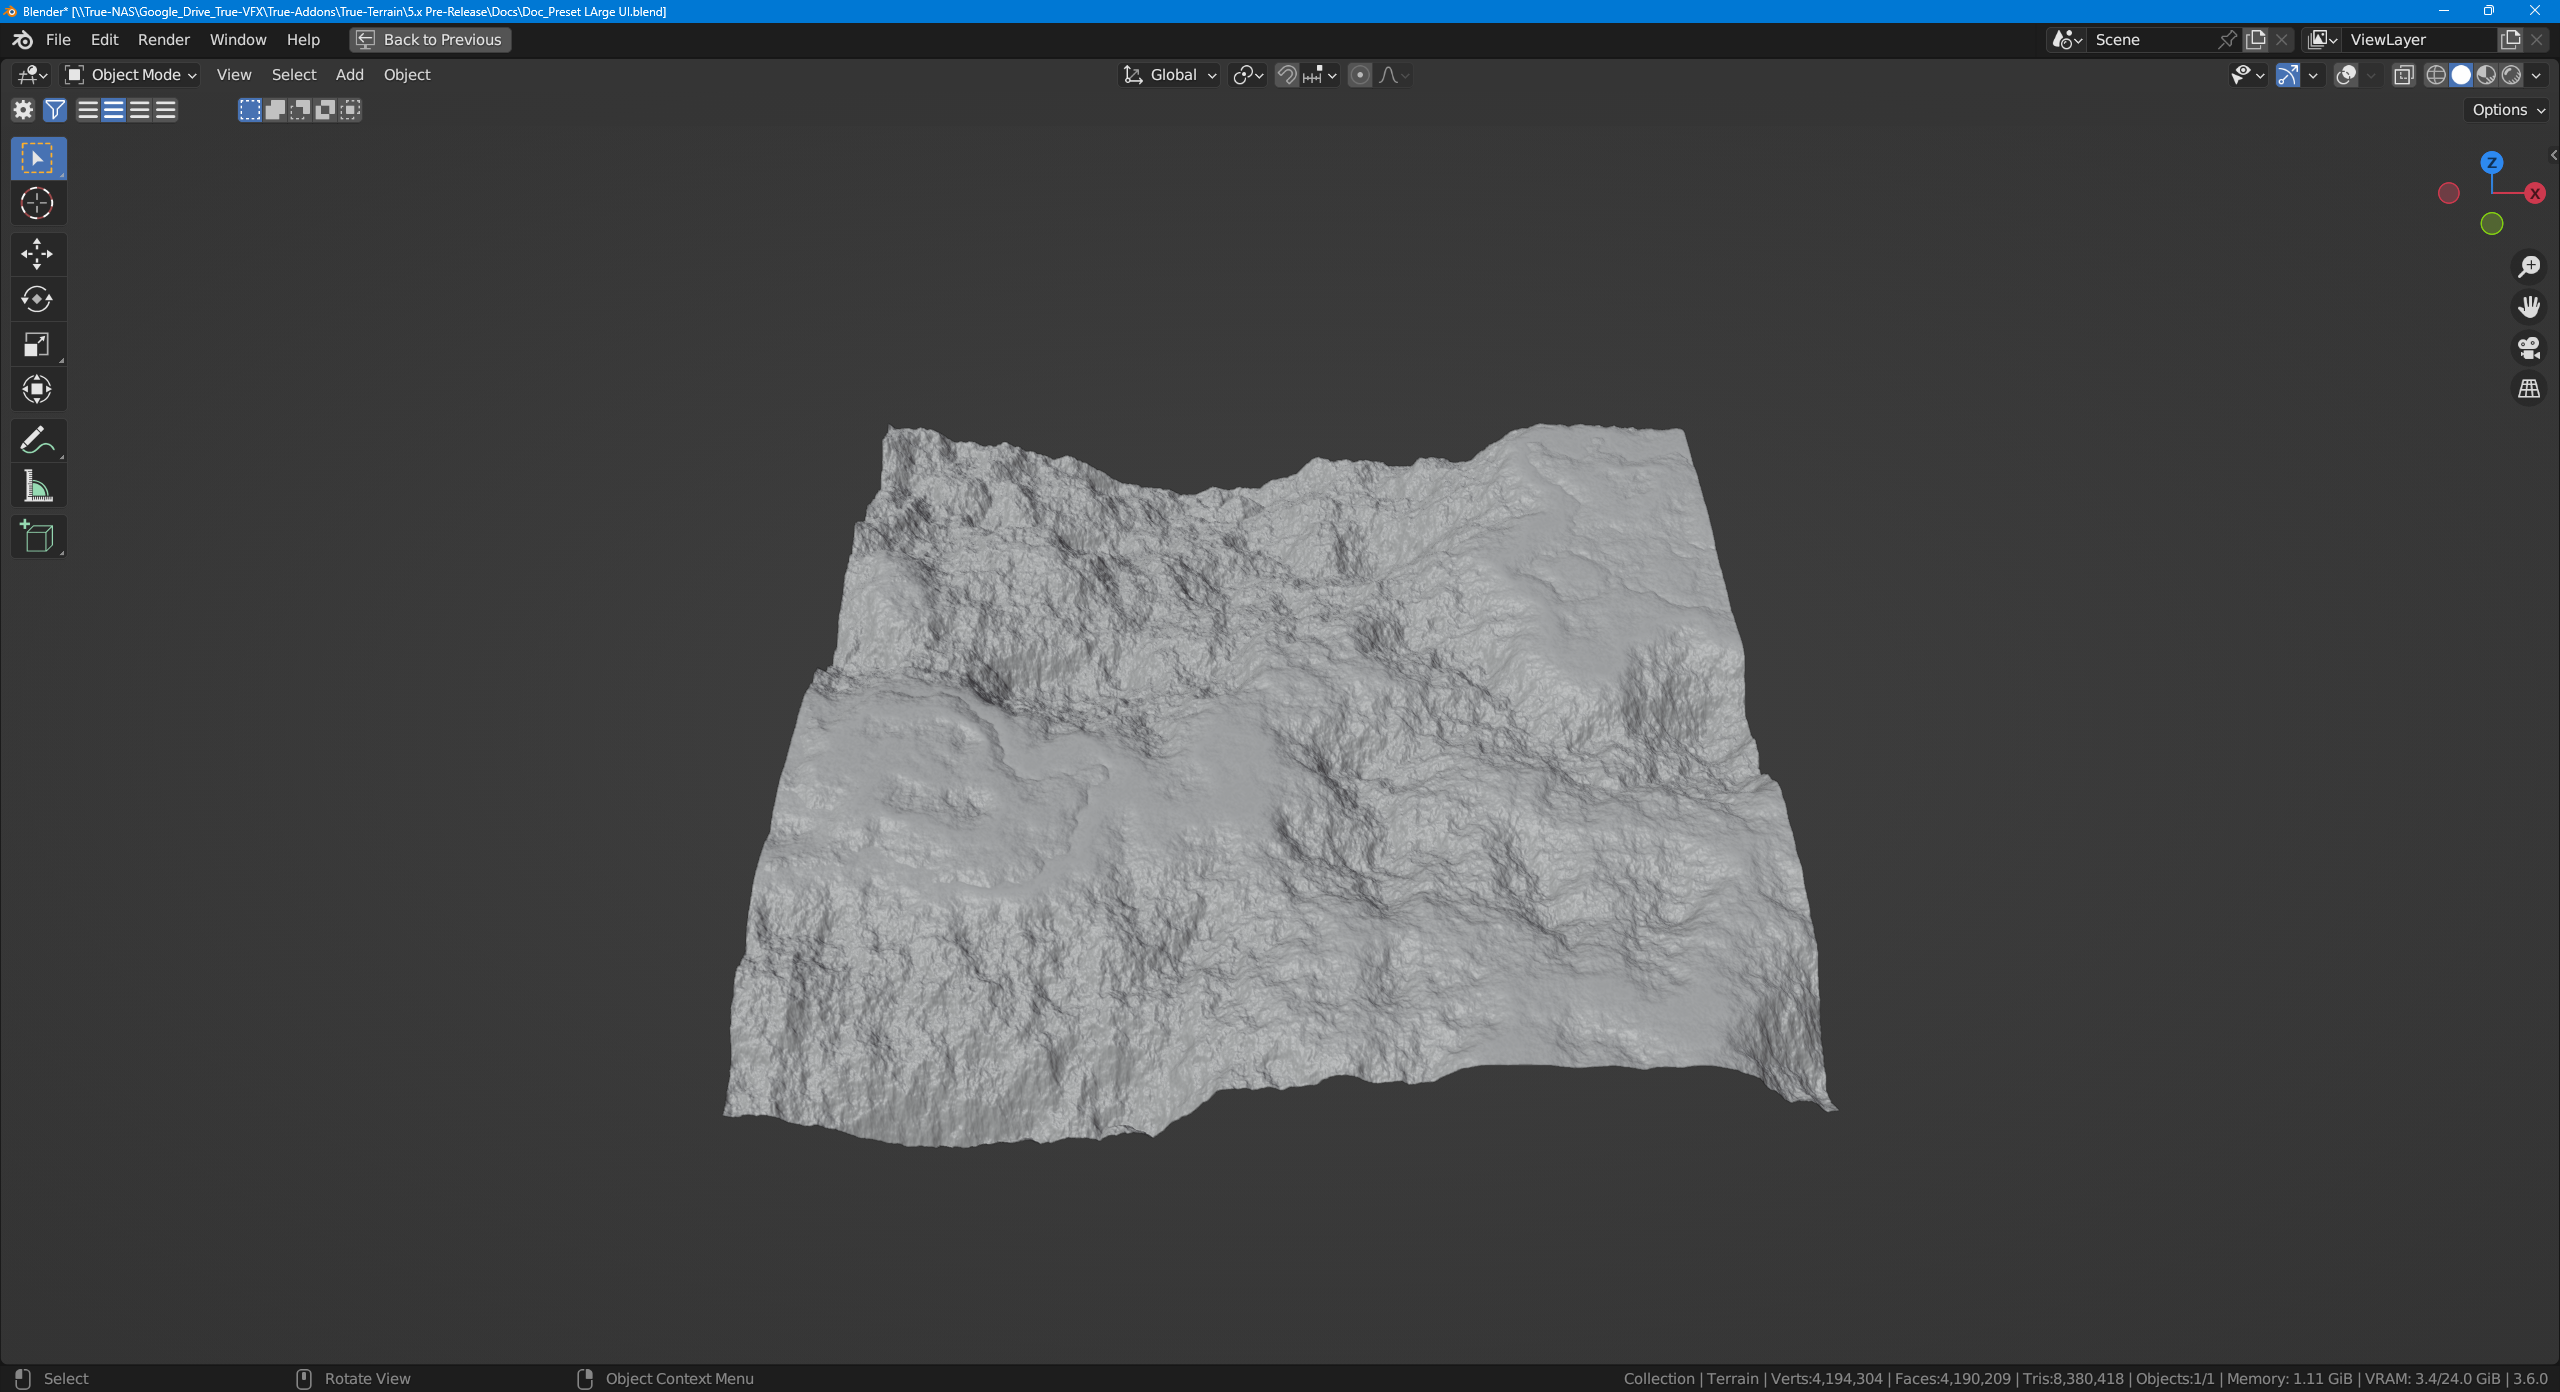Toggle the viewport gizmos button
This screenshot has height=1392, width=2560.
tap(2287, 75)
